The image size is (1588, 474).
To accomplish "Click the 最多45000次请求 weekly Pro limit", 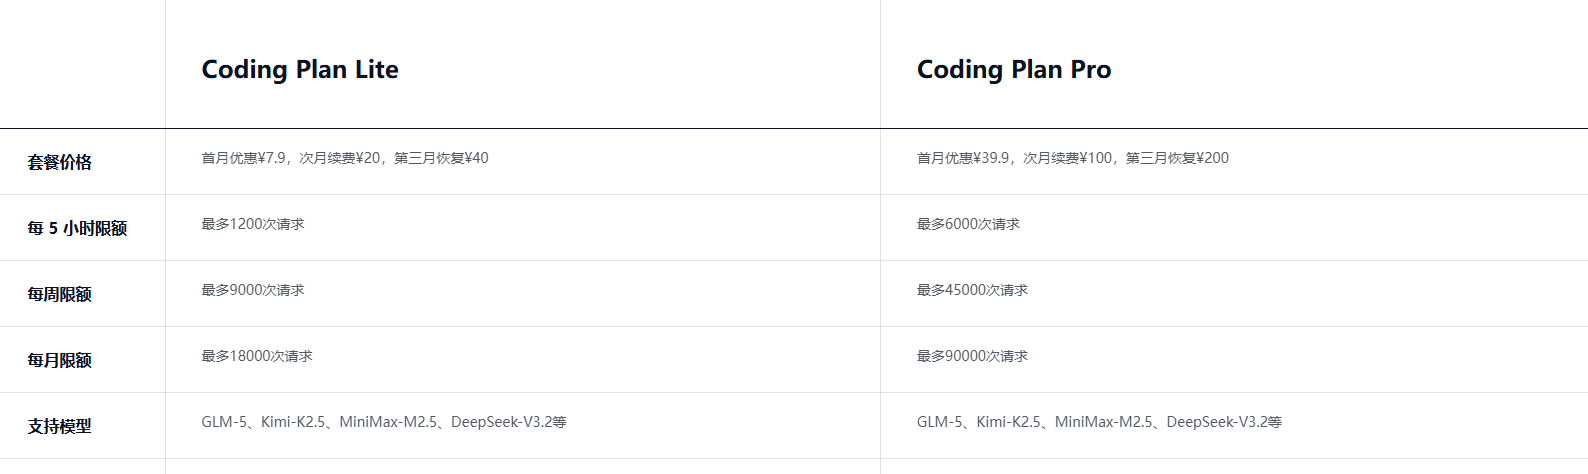I will [x=972, y=290].
